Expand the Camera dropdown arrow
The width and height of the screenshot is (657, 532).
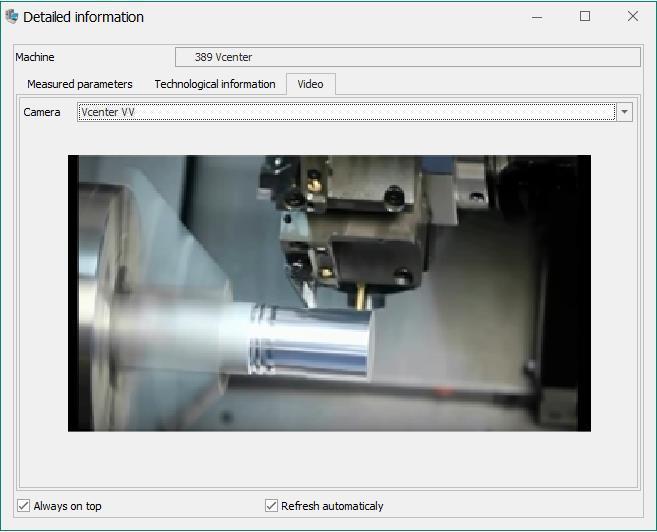624,112
